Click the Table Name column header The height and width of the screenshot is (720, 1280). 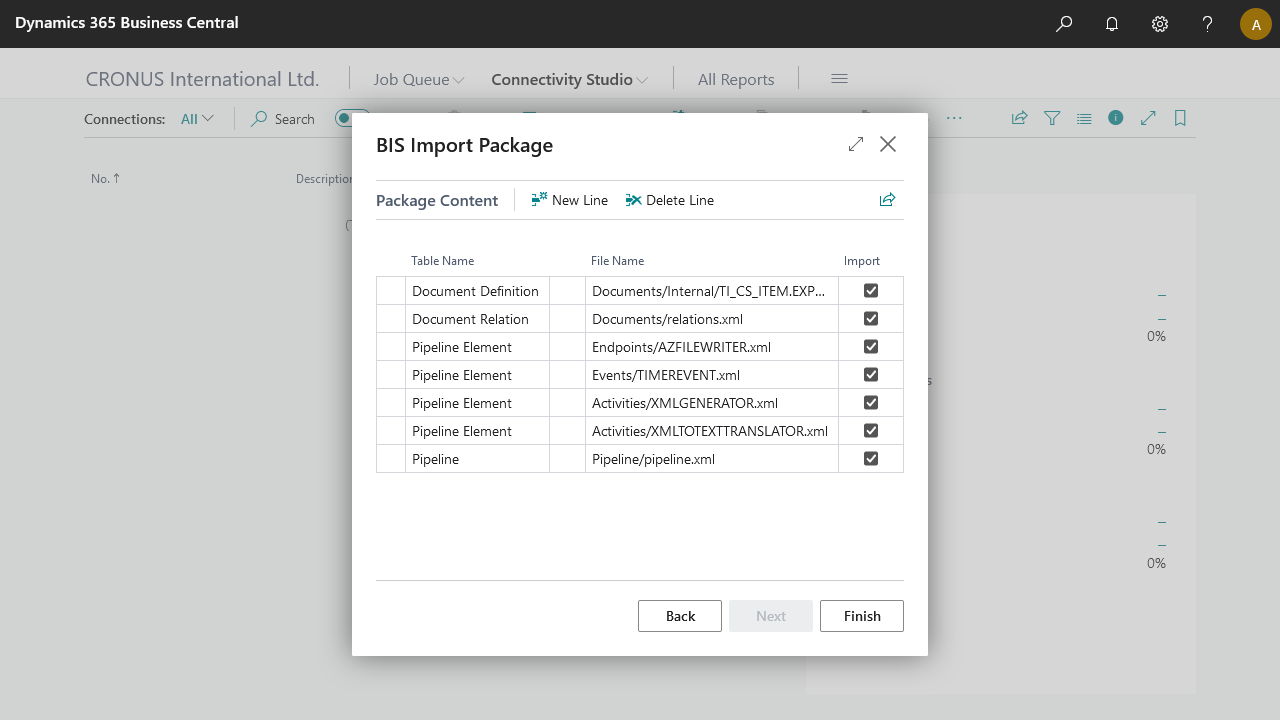443,261
